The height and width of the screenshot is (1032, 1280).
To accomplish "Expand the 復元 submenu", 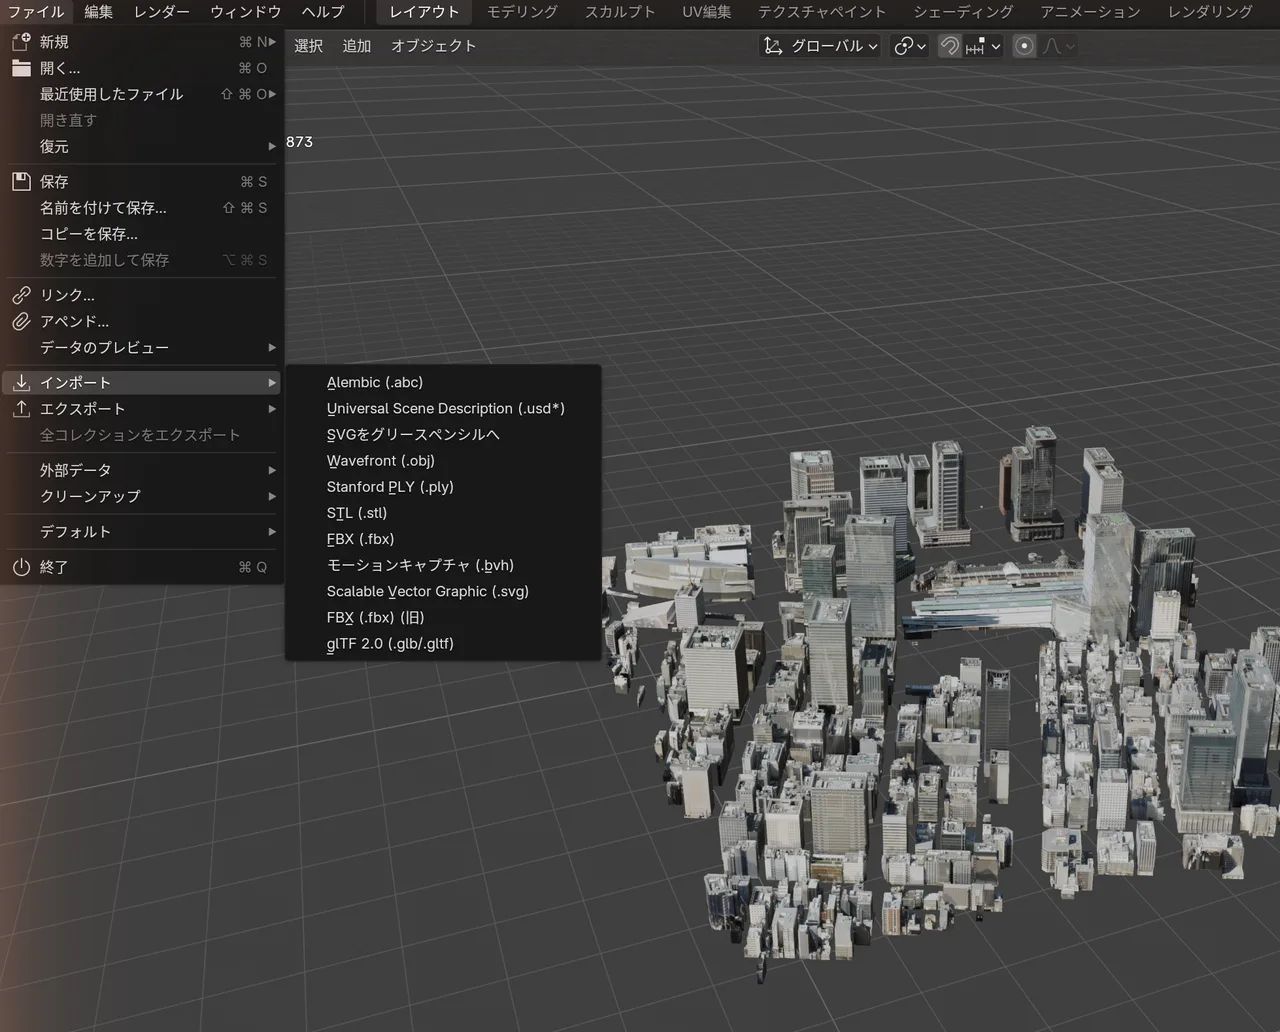I will [x=142, y=146].
